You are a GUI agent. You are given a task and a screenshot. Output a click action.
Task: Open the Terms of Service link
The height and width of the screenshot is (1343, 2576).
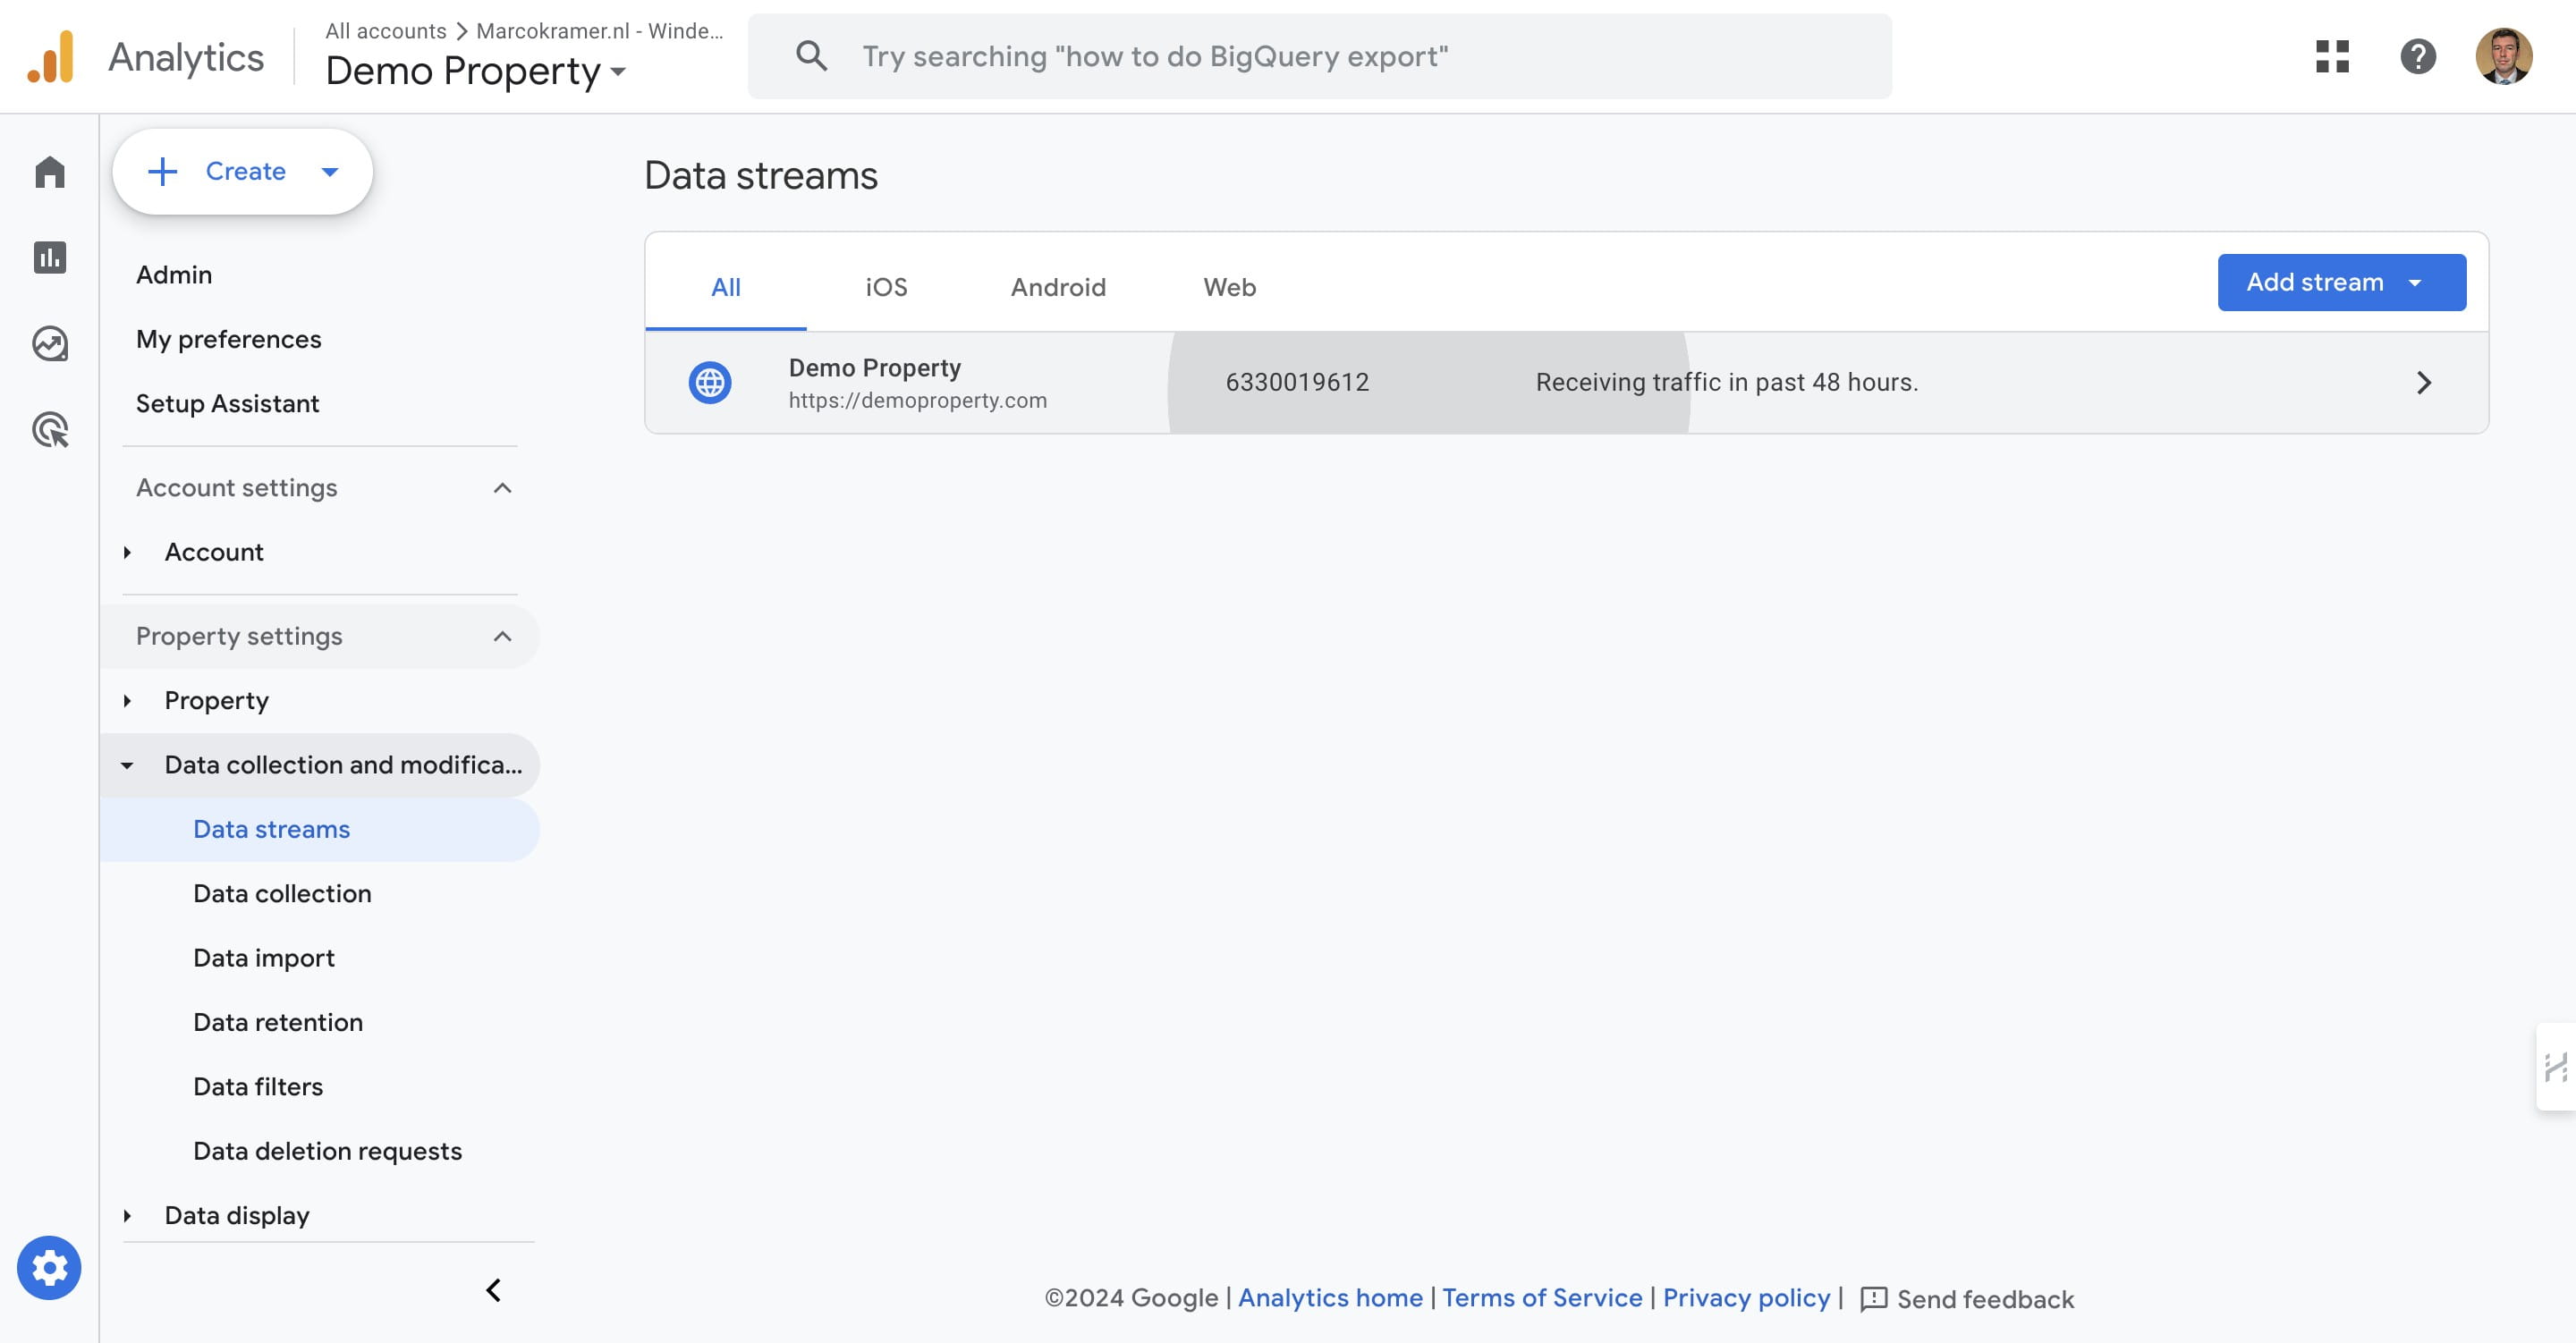pos(1542,1298)
